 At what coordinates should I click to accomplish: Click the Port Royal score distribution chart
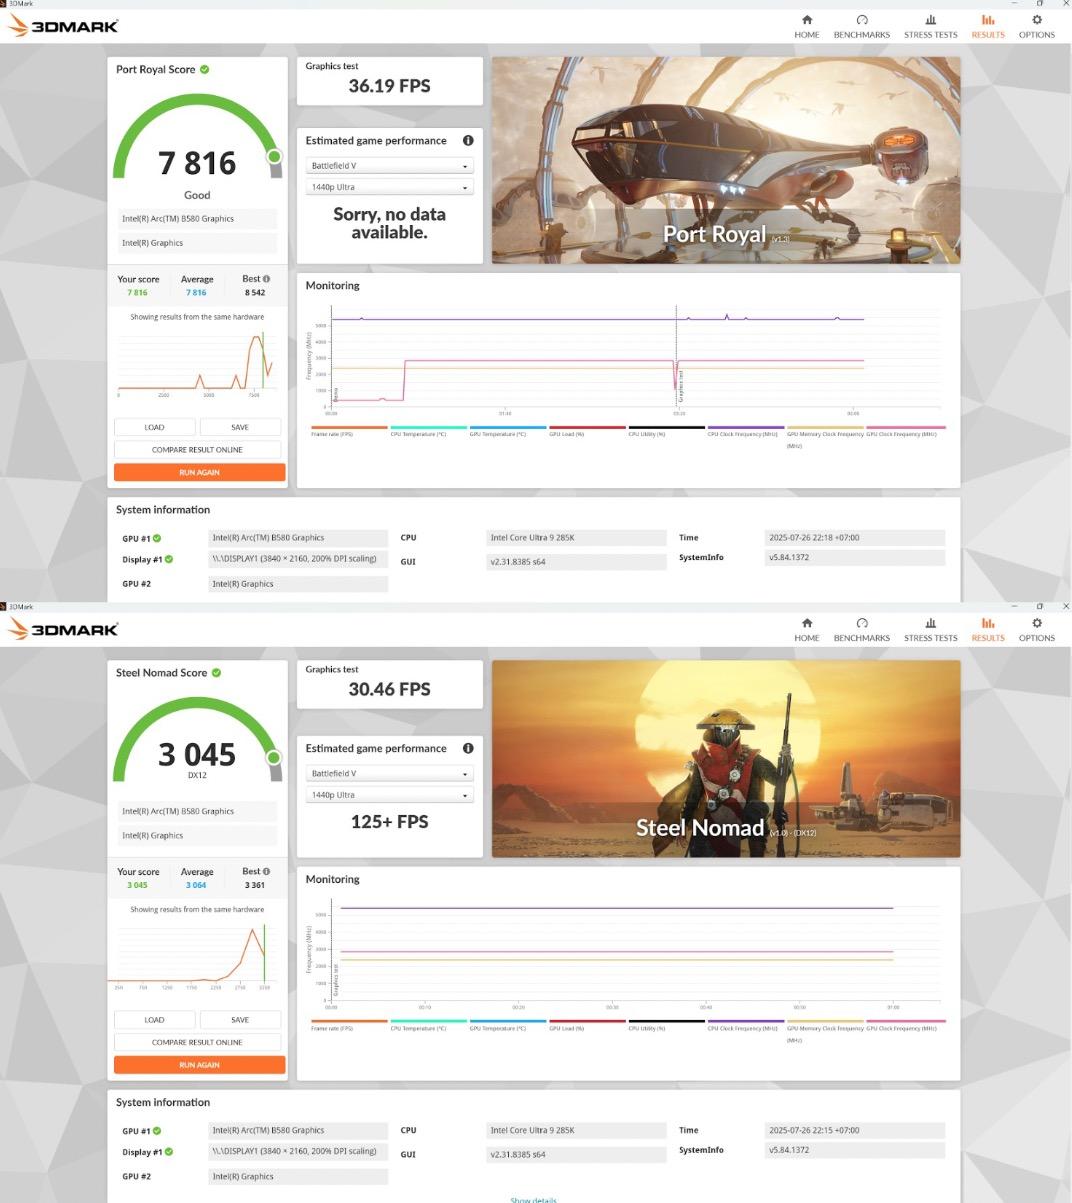196,362
